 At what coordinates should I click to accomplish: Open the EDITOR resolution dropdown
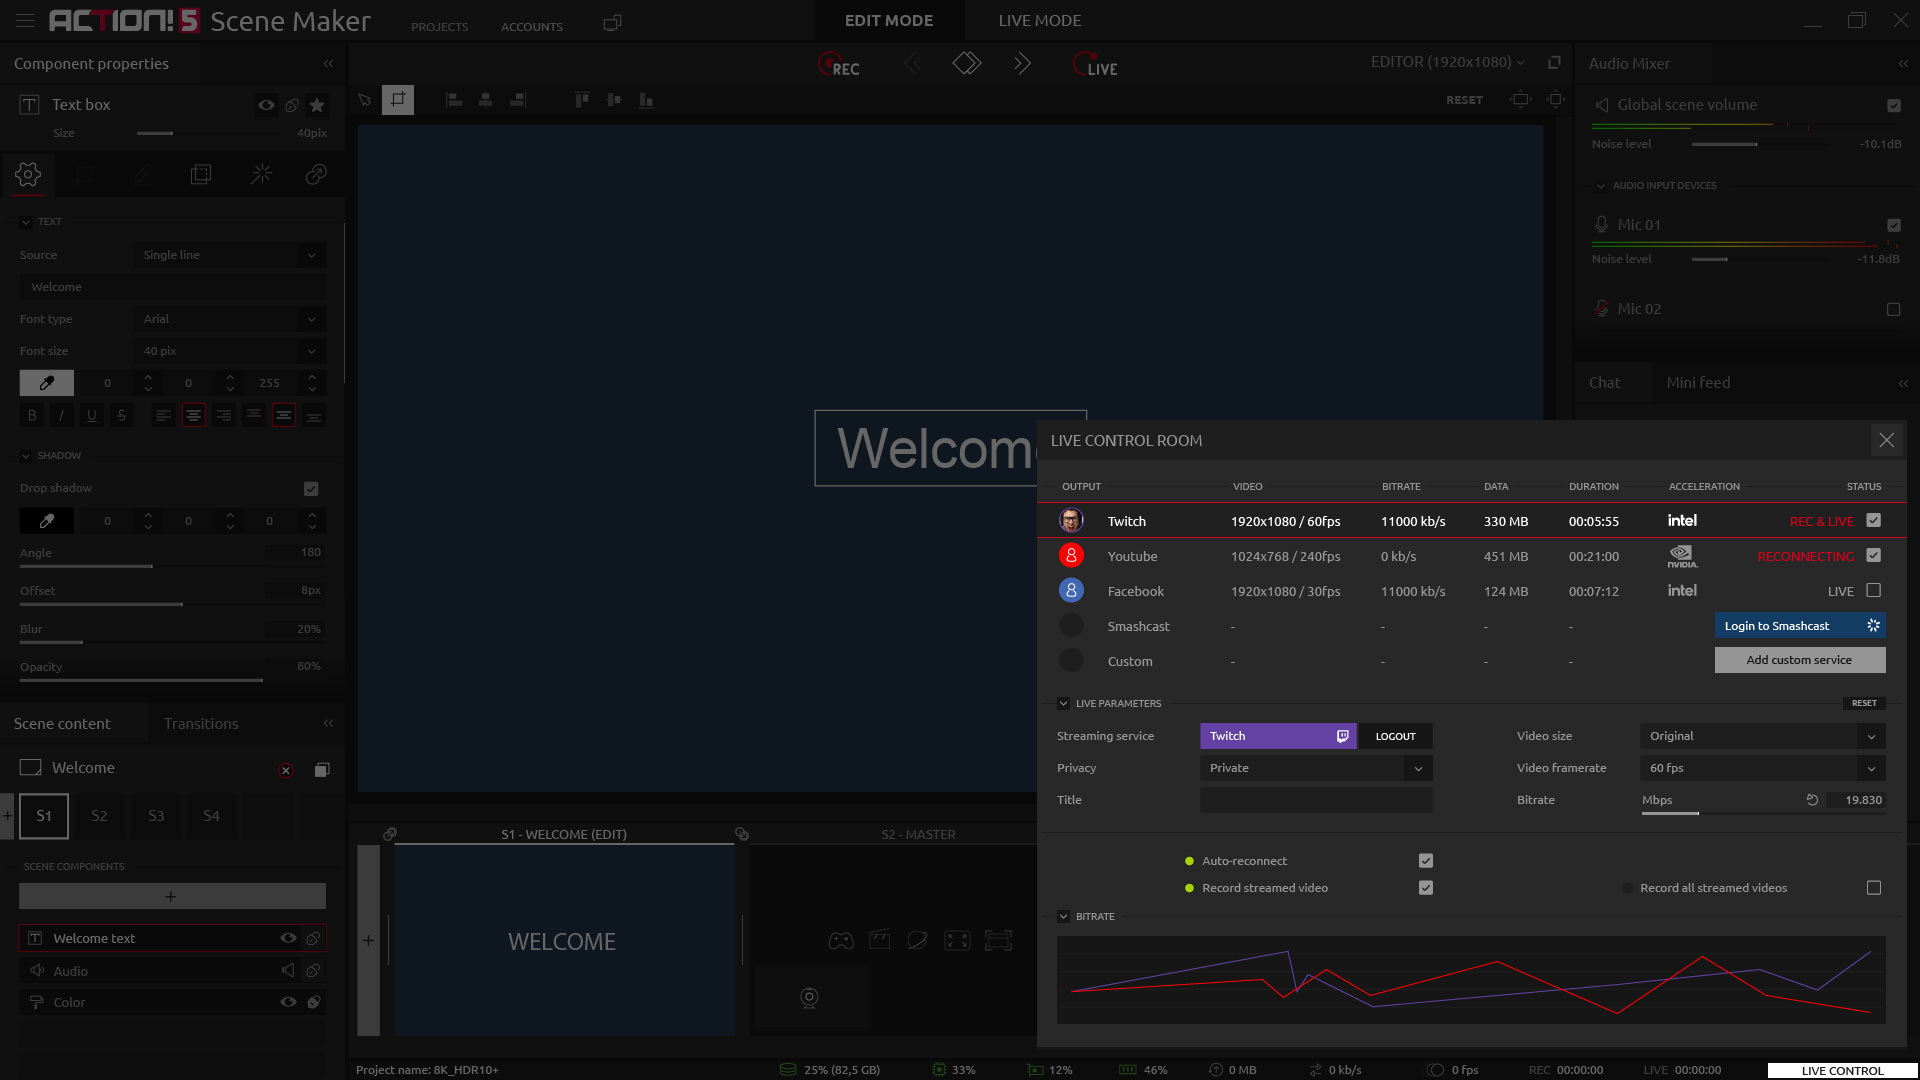point(1448,62)
